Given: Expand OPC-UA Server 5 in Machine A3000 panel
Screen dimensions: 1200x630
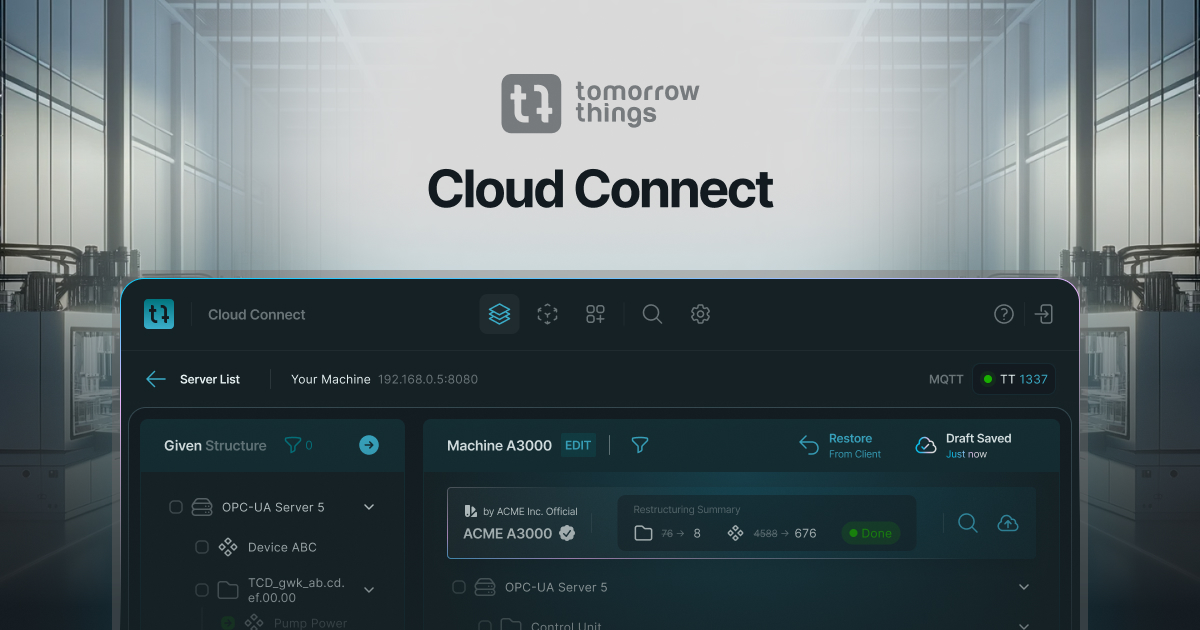Looking at the screenshot, I should (x=1023, y=587).
